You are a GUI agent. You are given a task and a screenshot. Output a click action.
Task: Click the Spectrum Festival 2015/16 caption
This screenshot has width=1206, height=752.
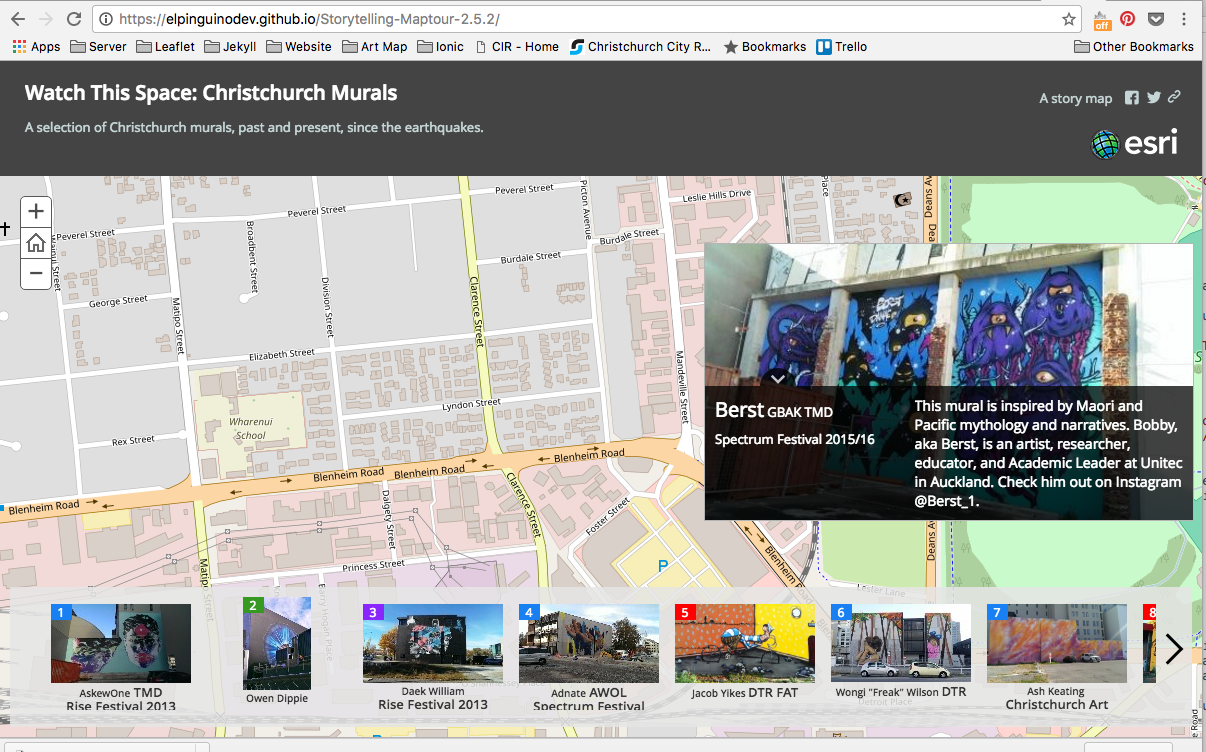pos(793,440)
